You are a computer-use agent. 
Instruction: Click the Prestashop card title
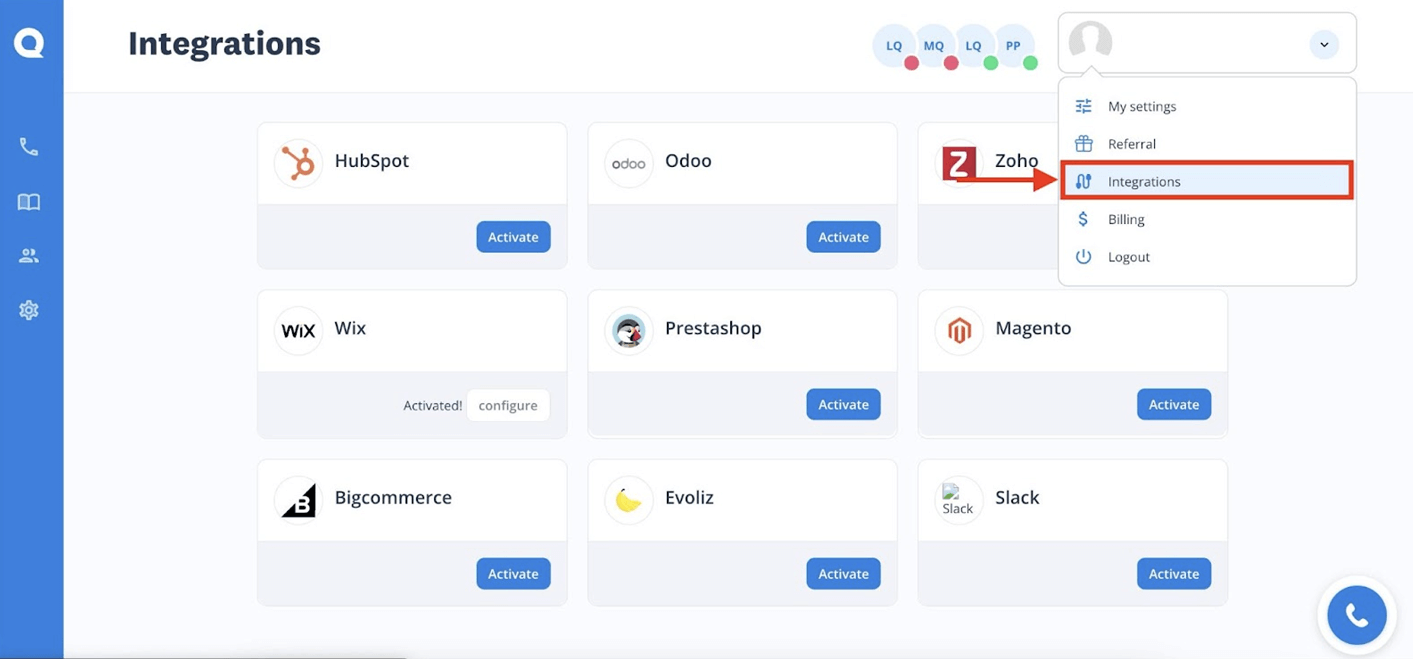[713, 329]
